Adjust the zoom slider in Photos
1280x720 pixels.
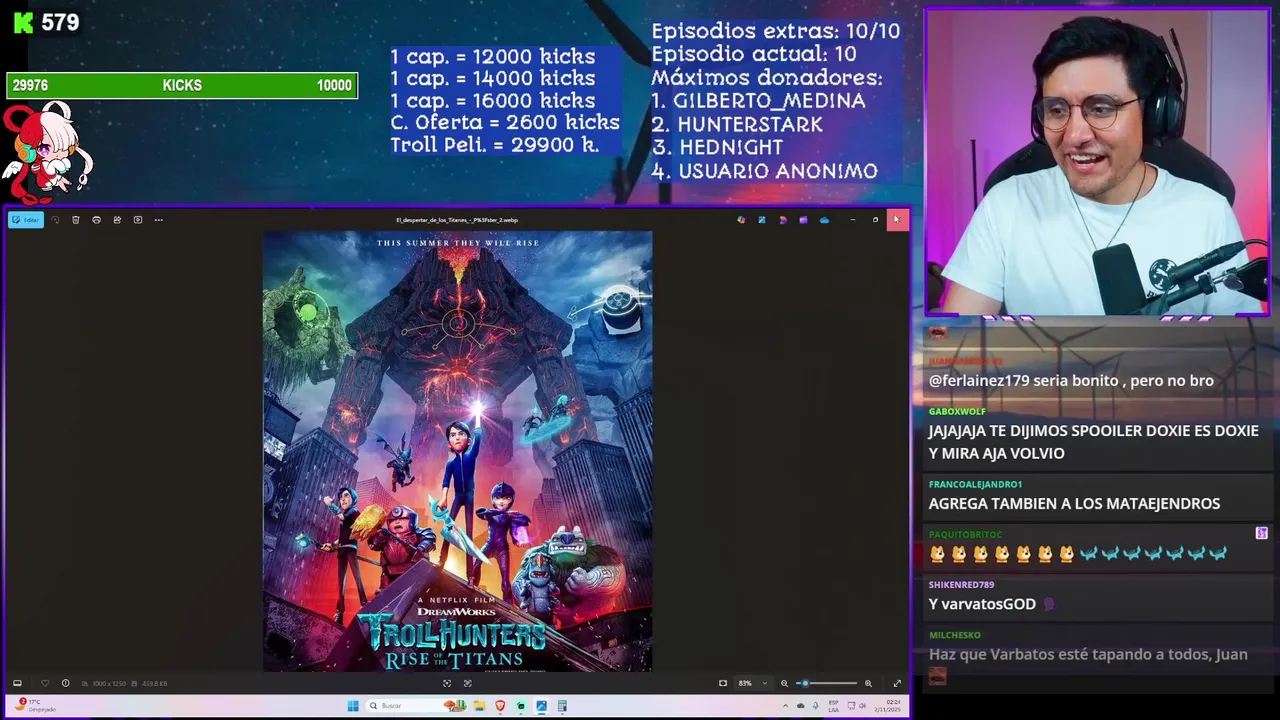coord(827,683)
